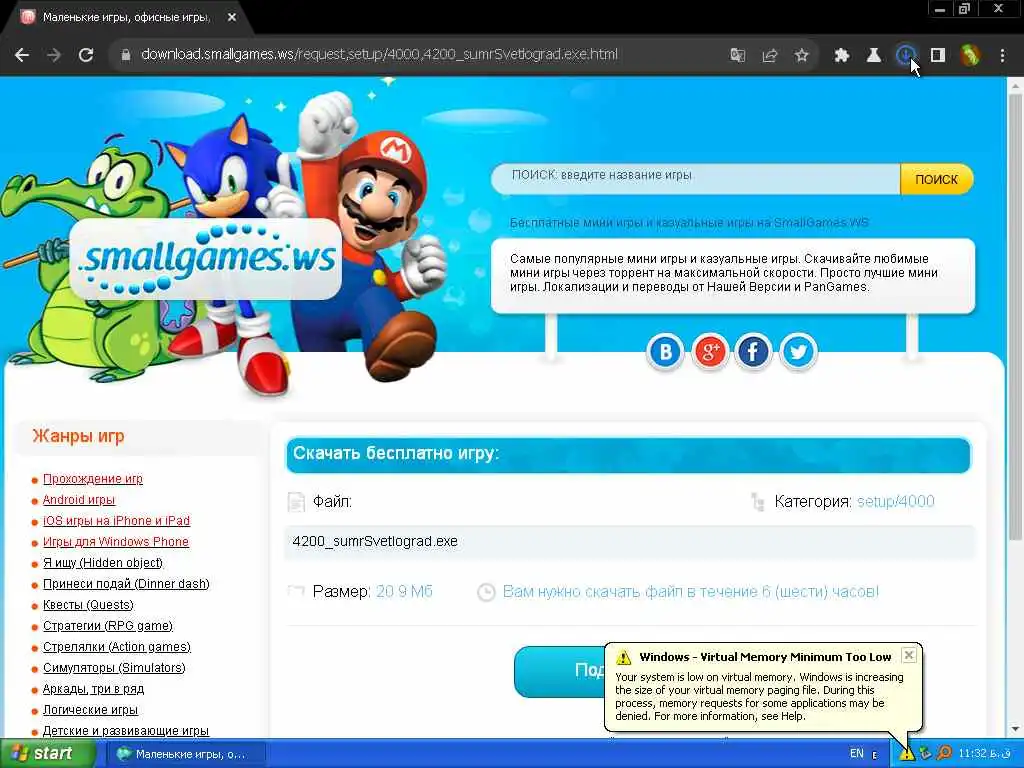
Task: Open Симуляторы (Simulators) genre
Action: coord(114,667)
